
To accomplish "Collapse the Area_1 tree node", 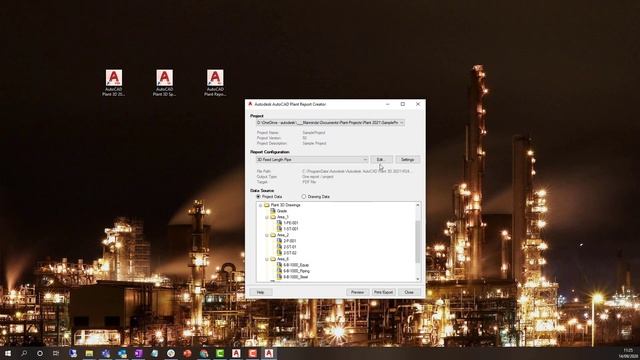I will pyautogui.click(x=267, y=218).
